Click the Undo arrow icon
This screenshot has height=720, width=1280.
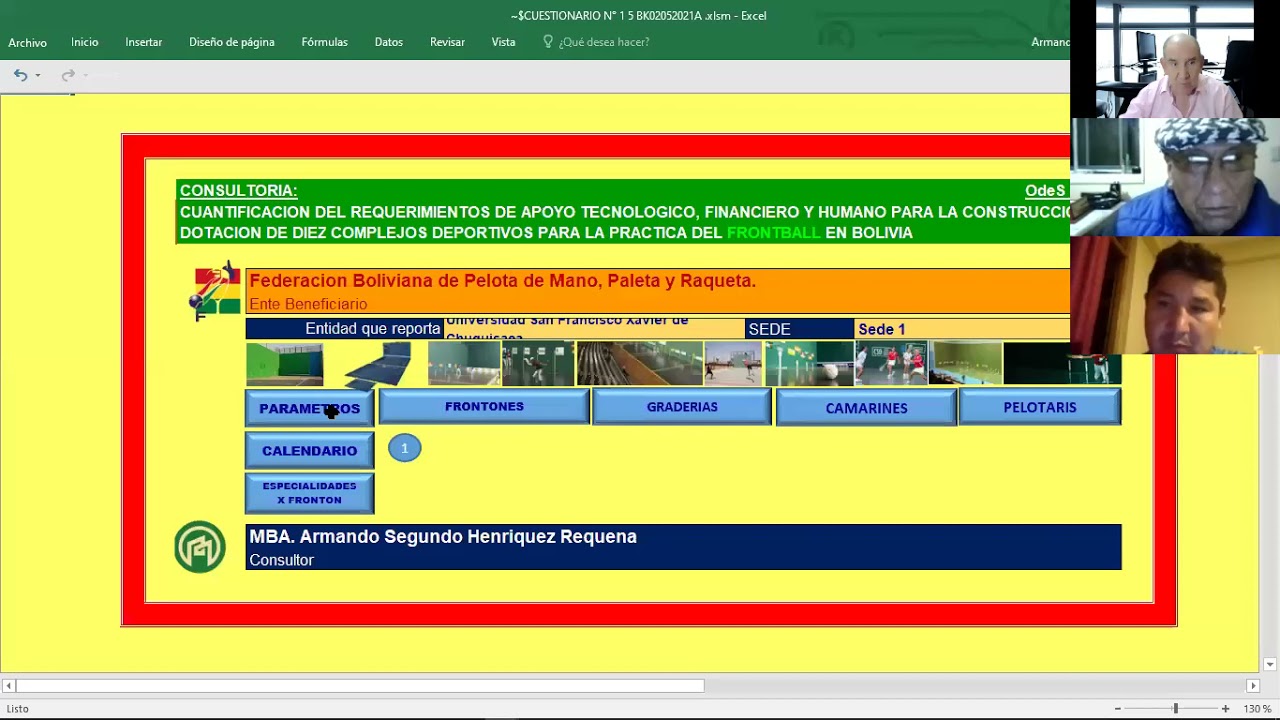pyautogui.click(x=19, y=75)
